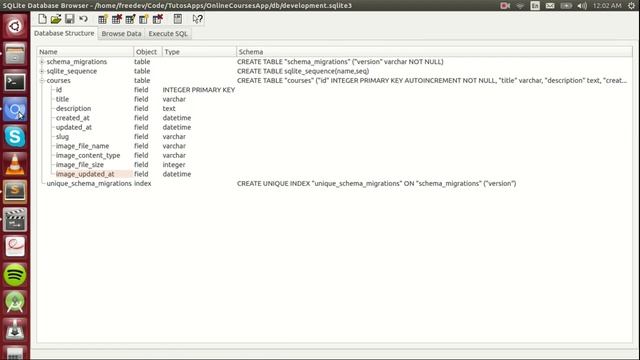Click the Revert Changes undo arrow icon
This screenshot has width=640, height=360.
(x=83, y=19)
